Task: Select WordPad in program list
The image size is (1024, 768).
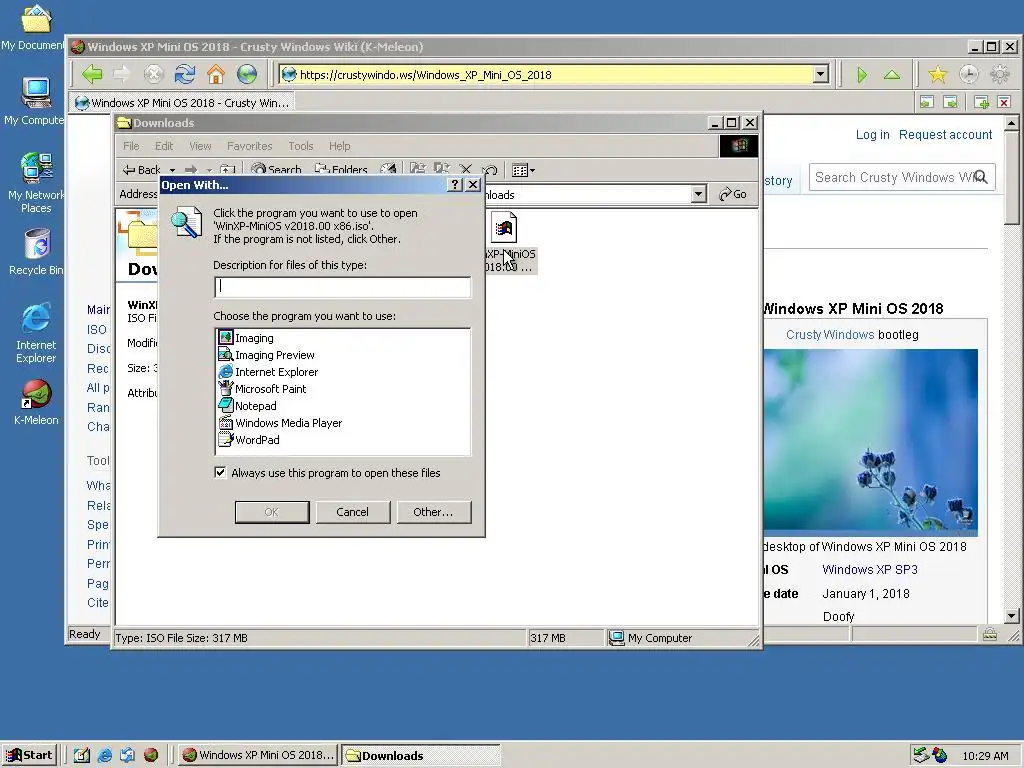Action: pyautogui.click(x=249, y=440)
